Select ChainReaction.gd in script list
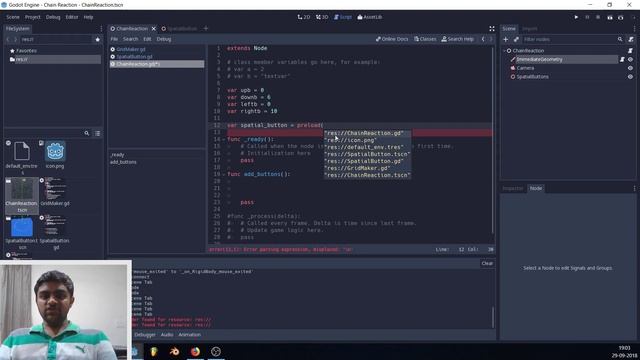This screenshot has height=360, width=640. coord(157,64)
